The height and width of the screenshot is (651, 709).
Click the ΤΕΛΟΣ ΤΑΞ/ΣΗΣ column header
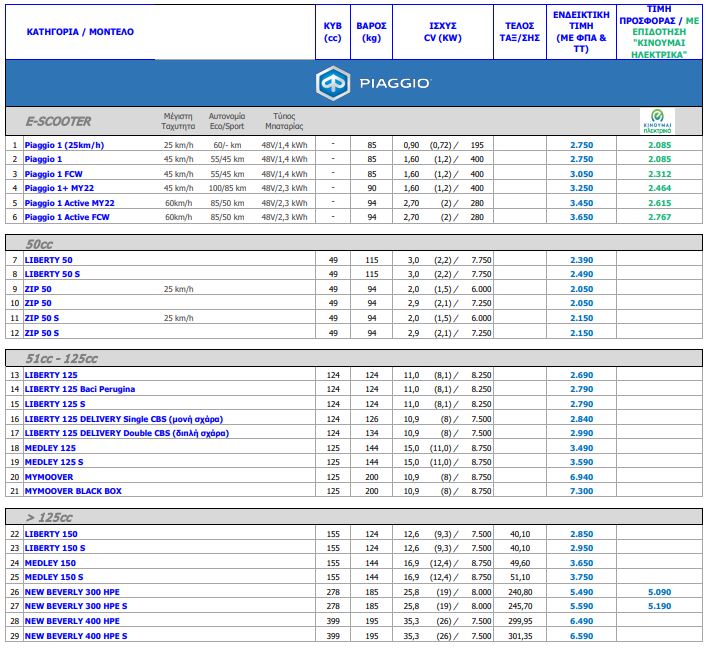click(x=520, y=32)
